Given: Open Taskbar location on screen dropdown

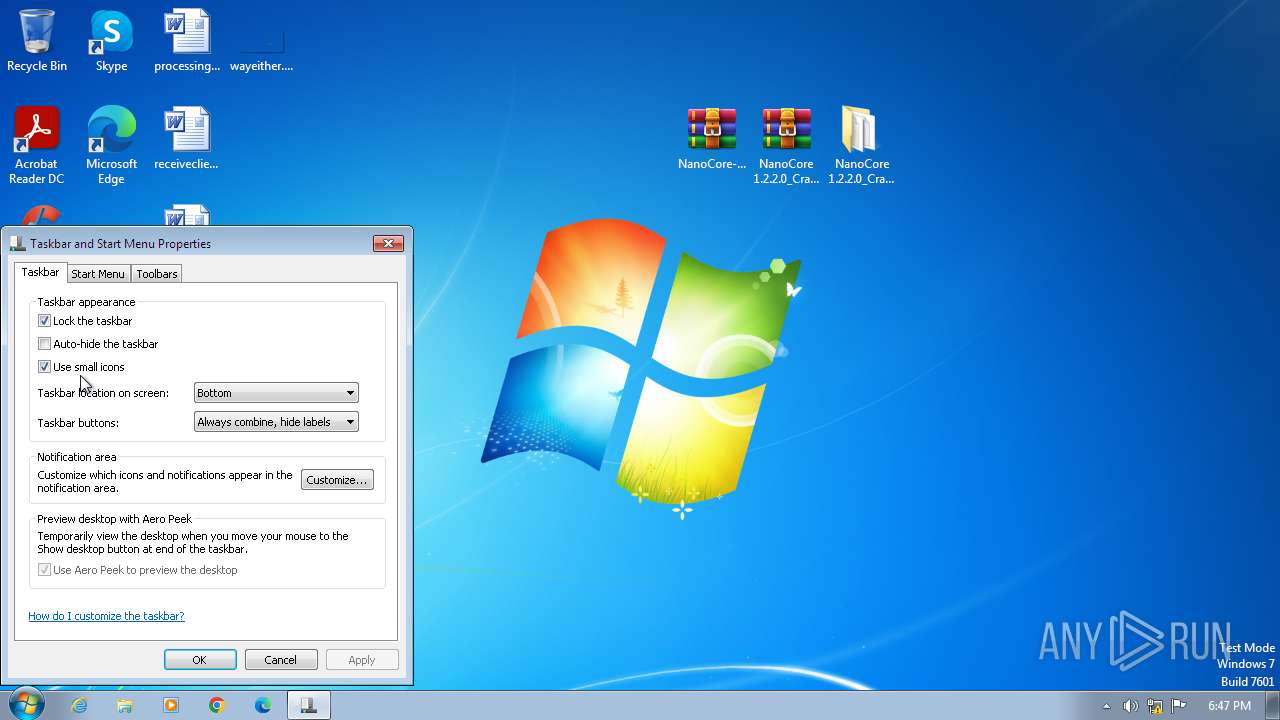Looking at the screenshot, I should (x=276, y=393).
